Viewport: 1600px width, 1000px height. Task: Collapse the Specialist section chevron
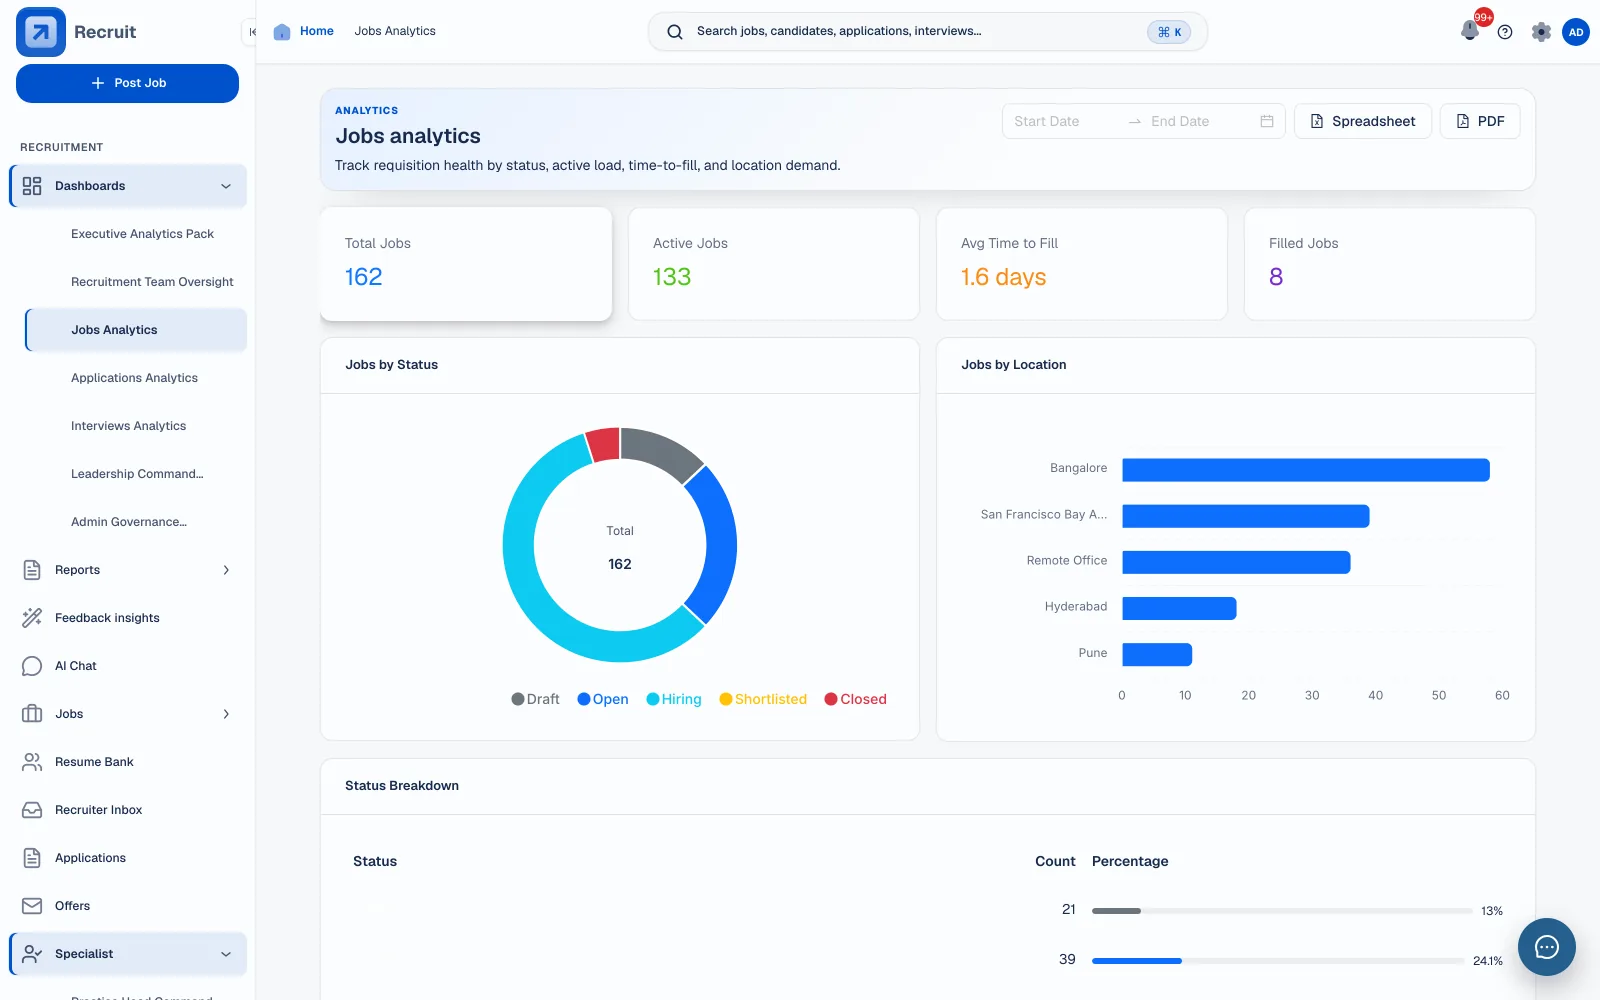coord(226,954)
